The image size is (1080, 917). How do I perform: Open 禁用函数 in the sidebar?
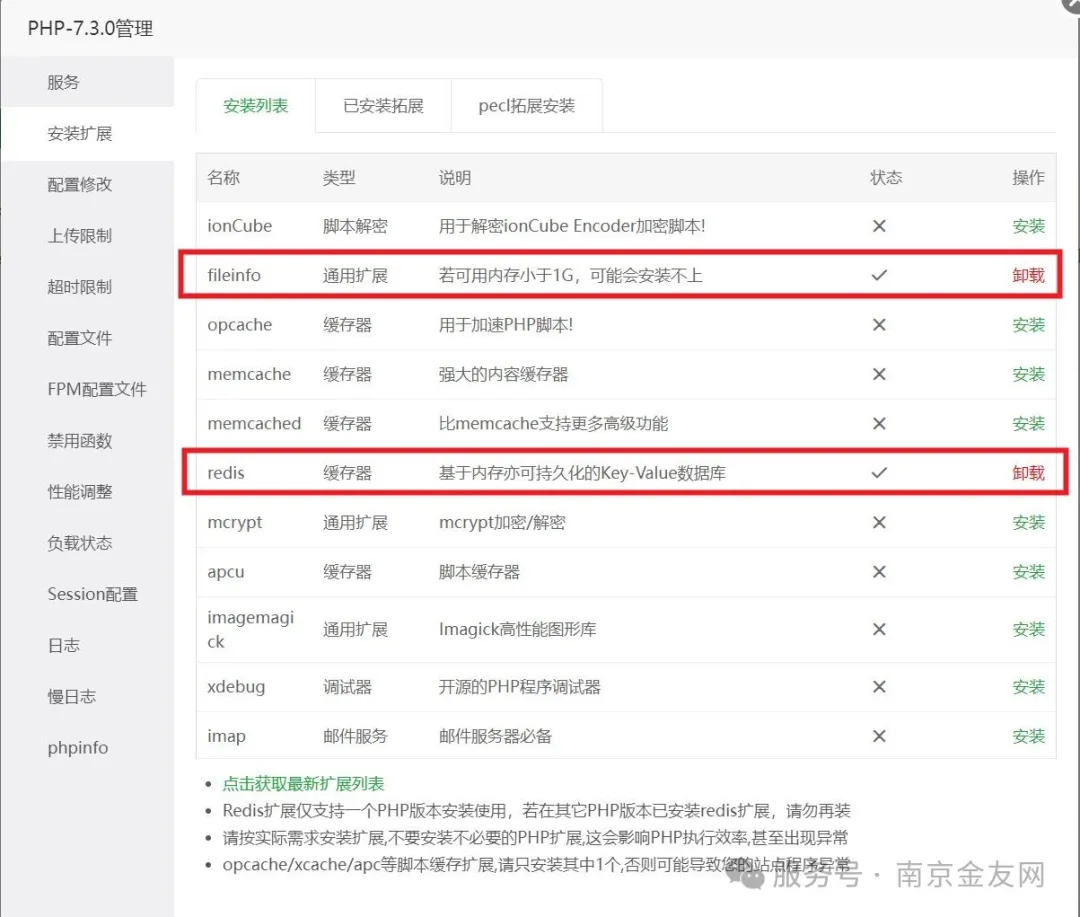[x=87, y=440]
